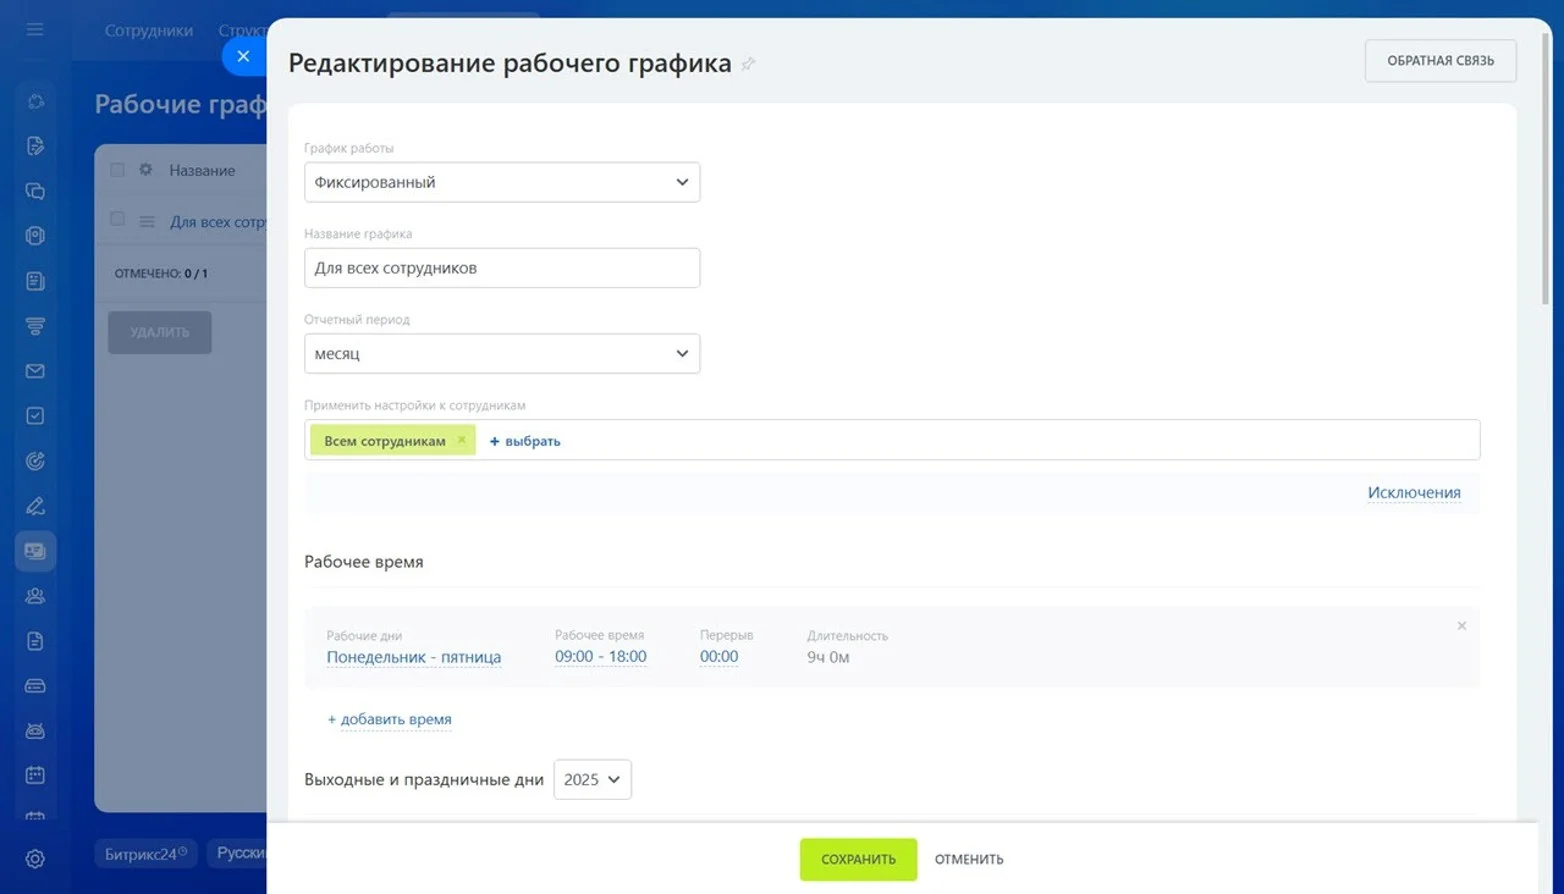Image resolution: width=1564 pixels, height=894 pixels.
Task: Click the Название графика input field
Action: [502, 268]
